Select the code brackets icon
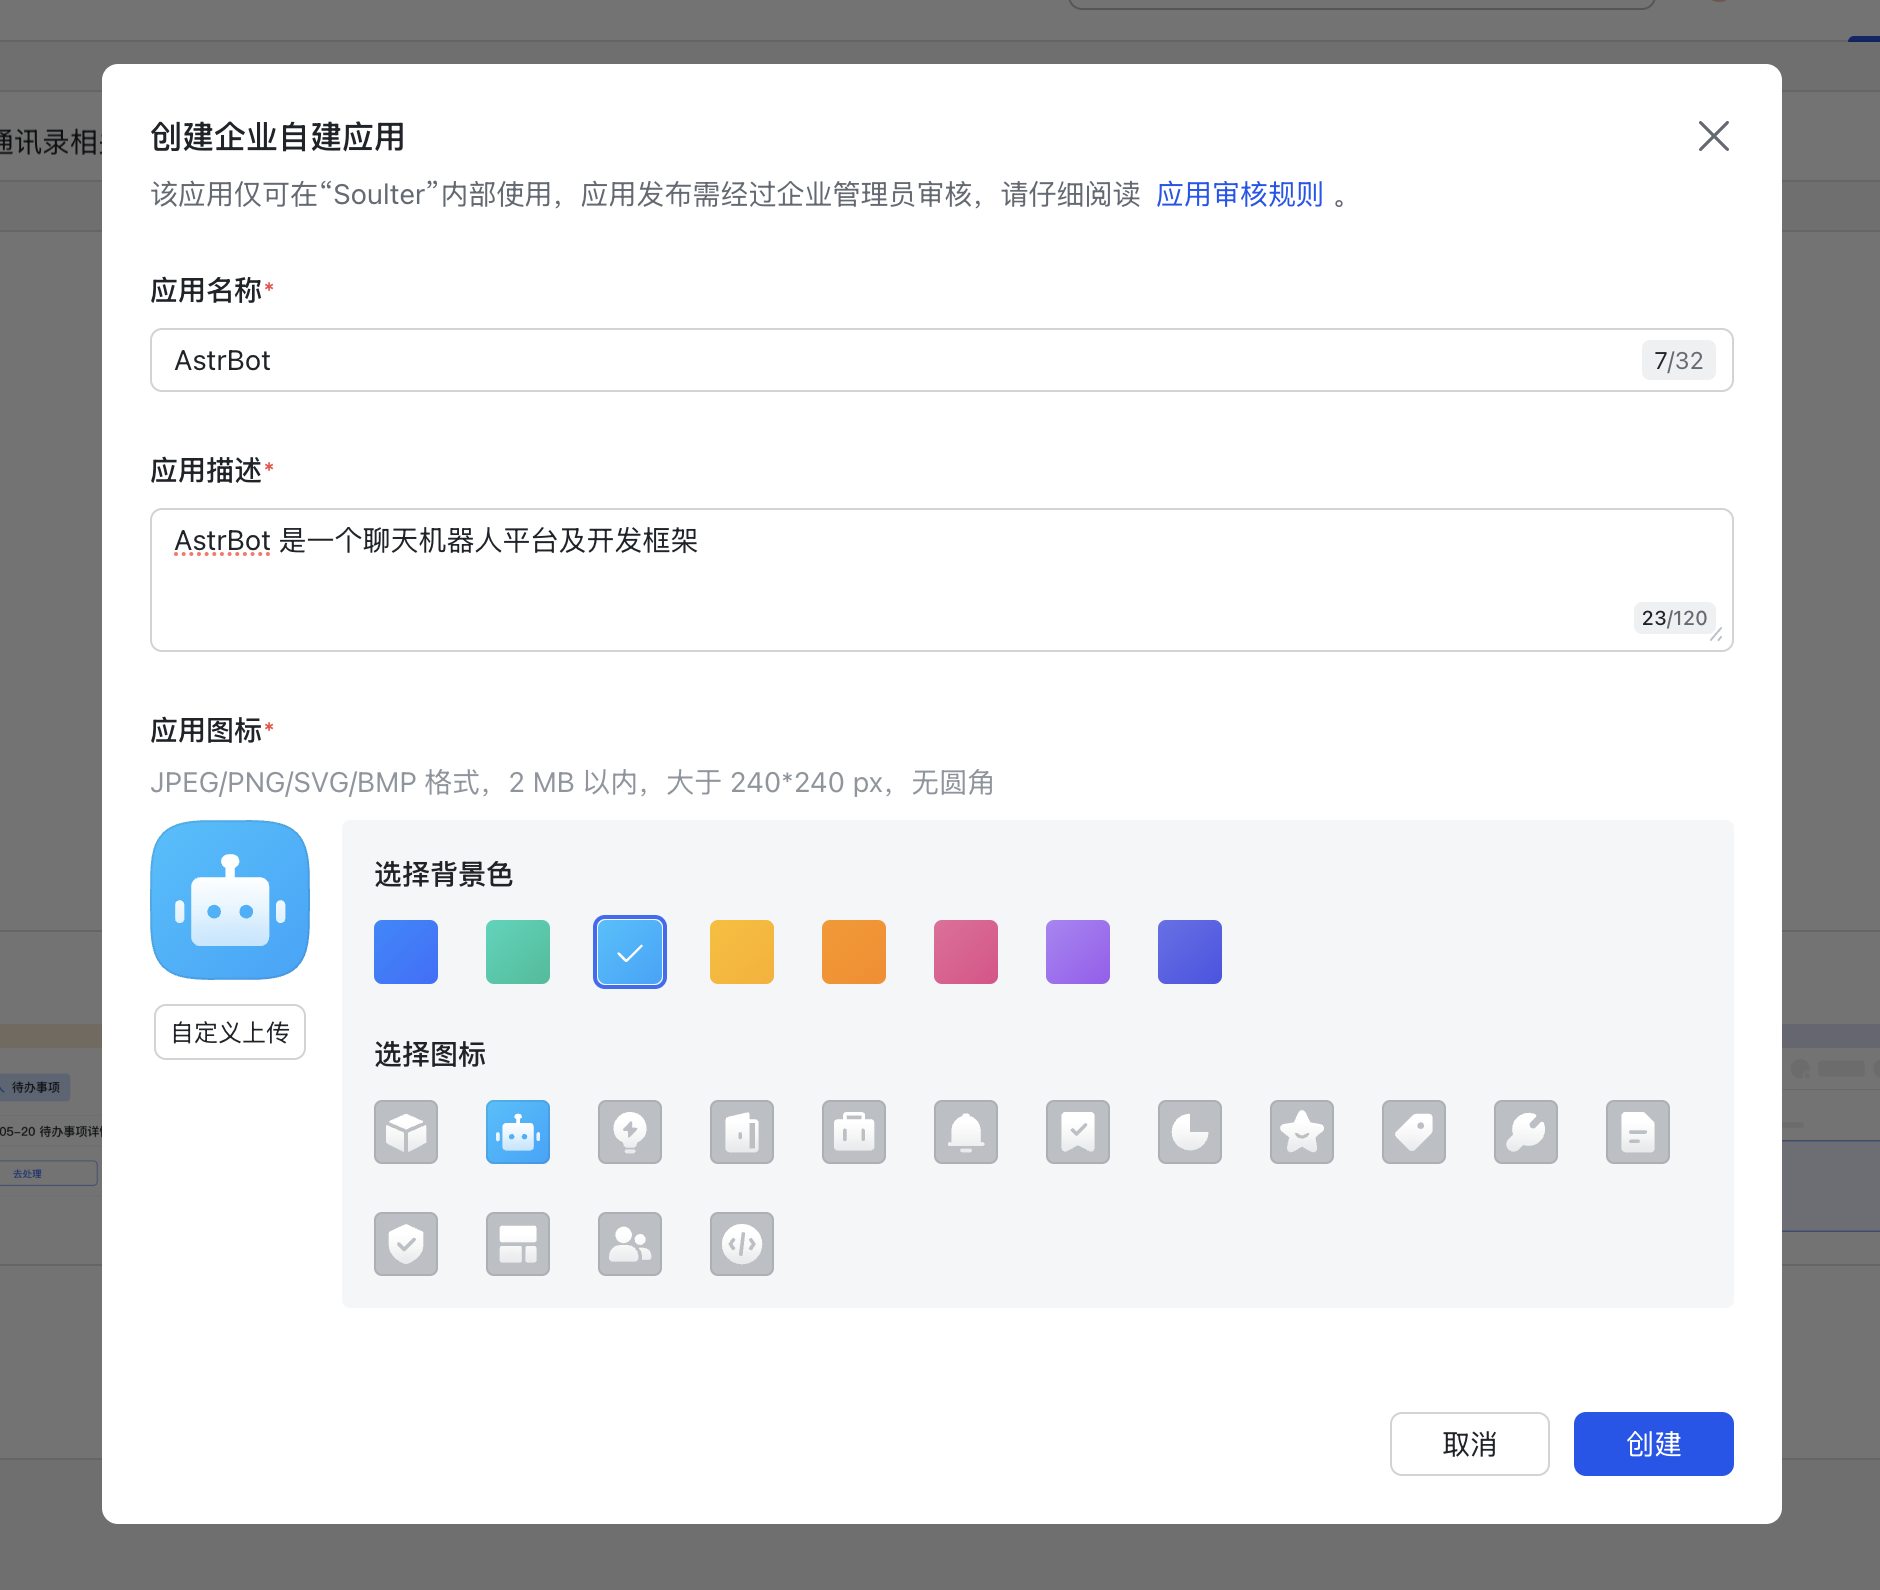 tap(741, 1244)
